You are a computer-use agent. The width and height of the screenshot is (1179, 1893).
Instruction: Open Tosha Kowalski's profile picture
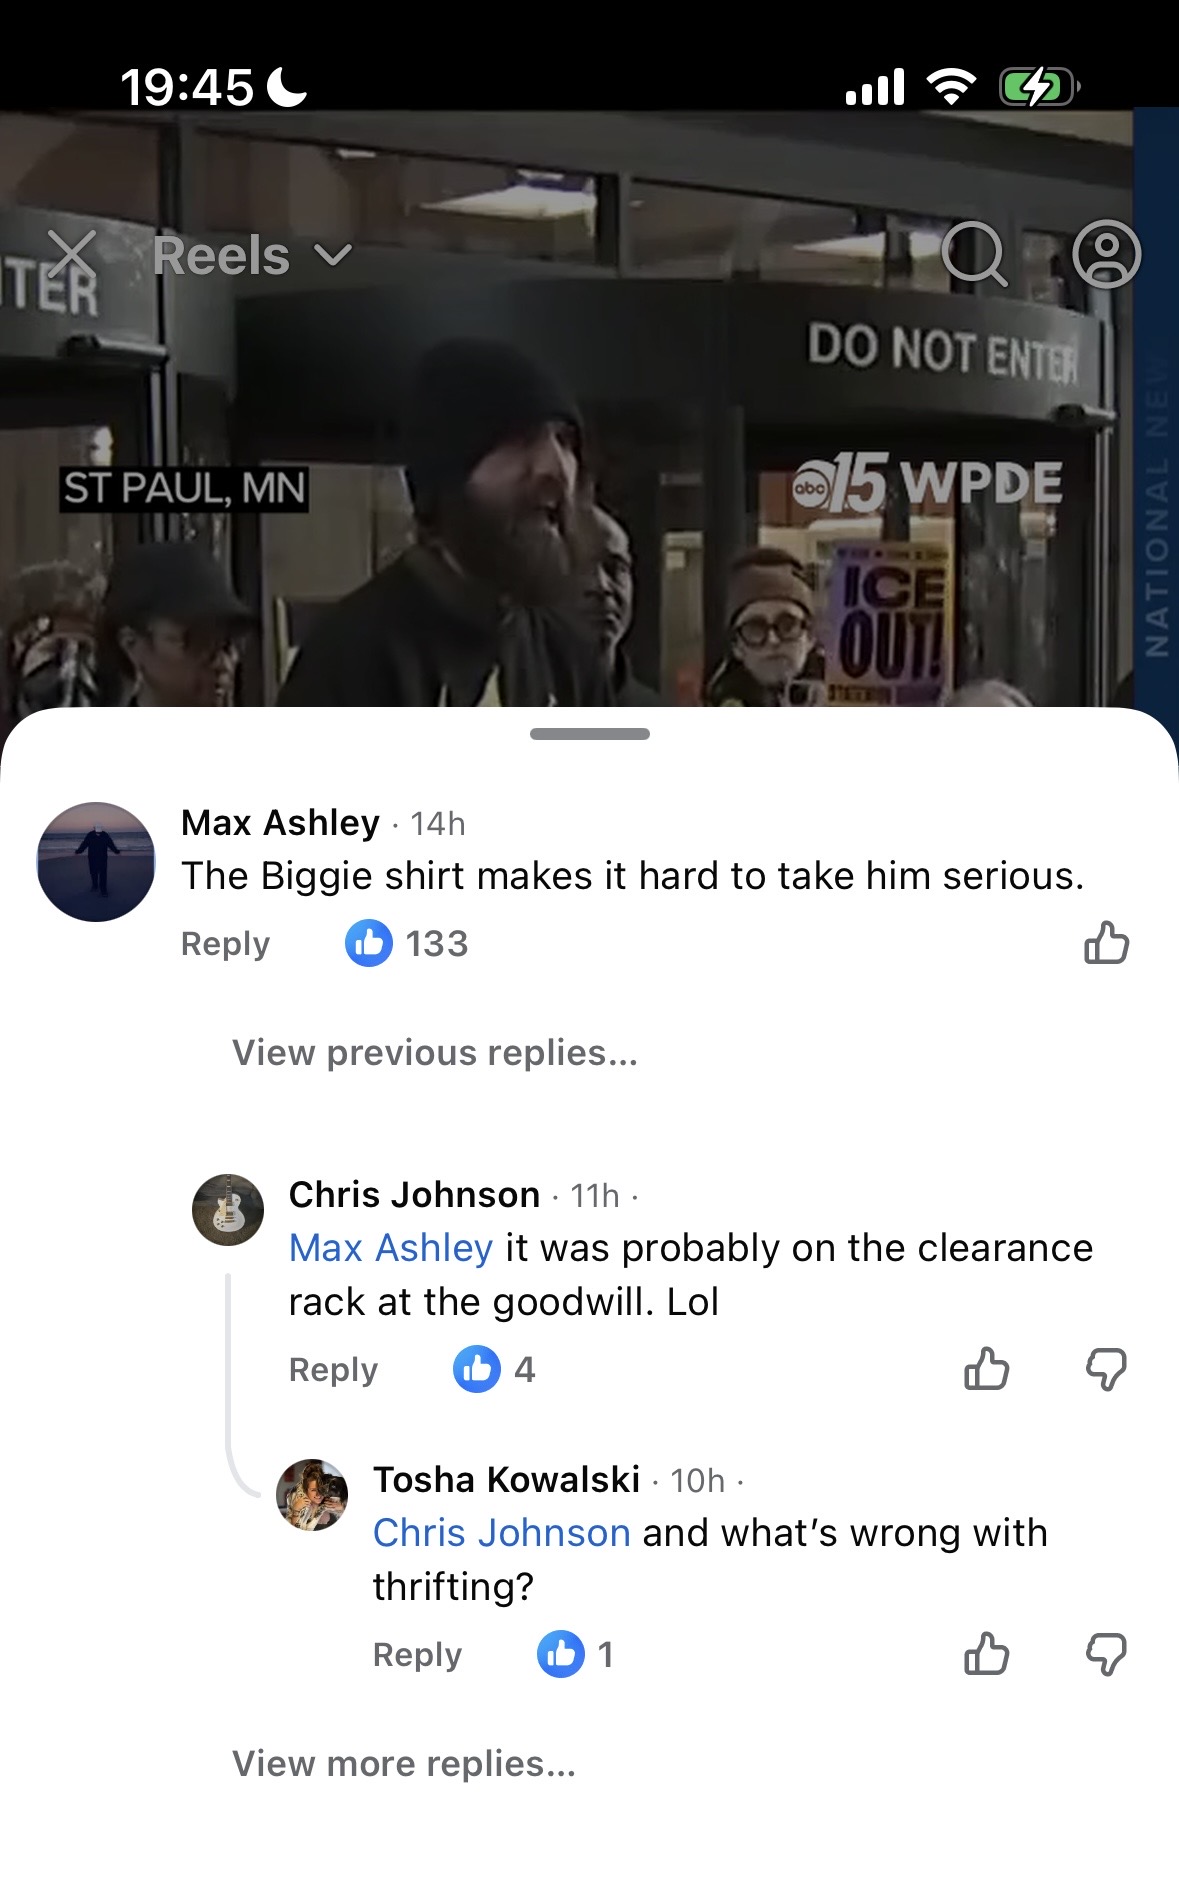pos(312,1494)
